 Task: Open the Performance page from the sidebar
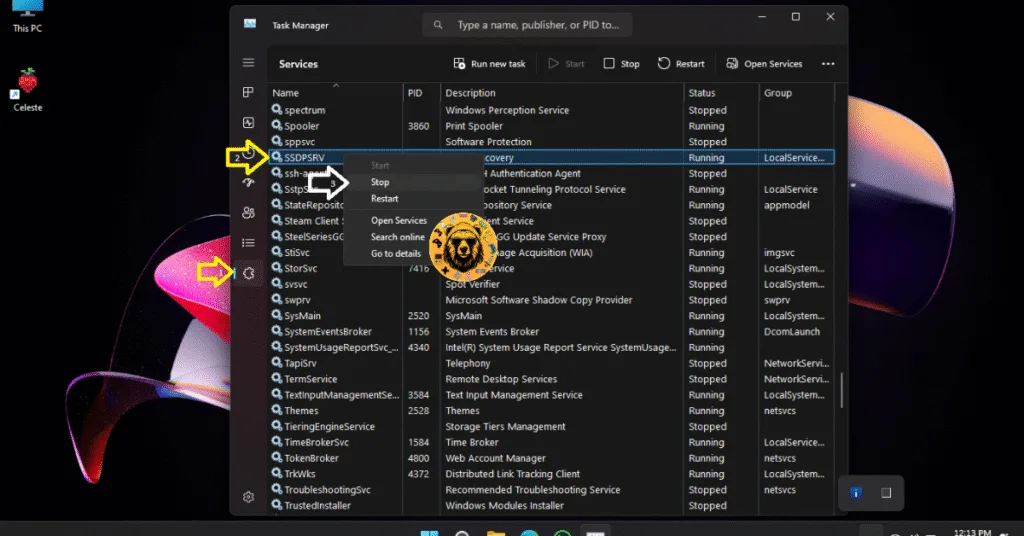click(248, 123)
